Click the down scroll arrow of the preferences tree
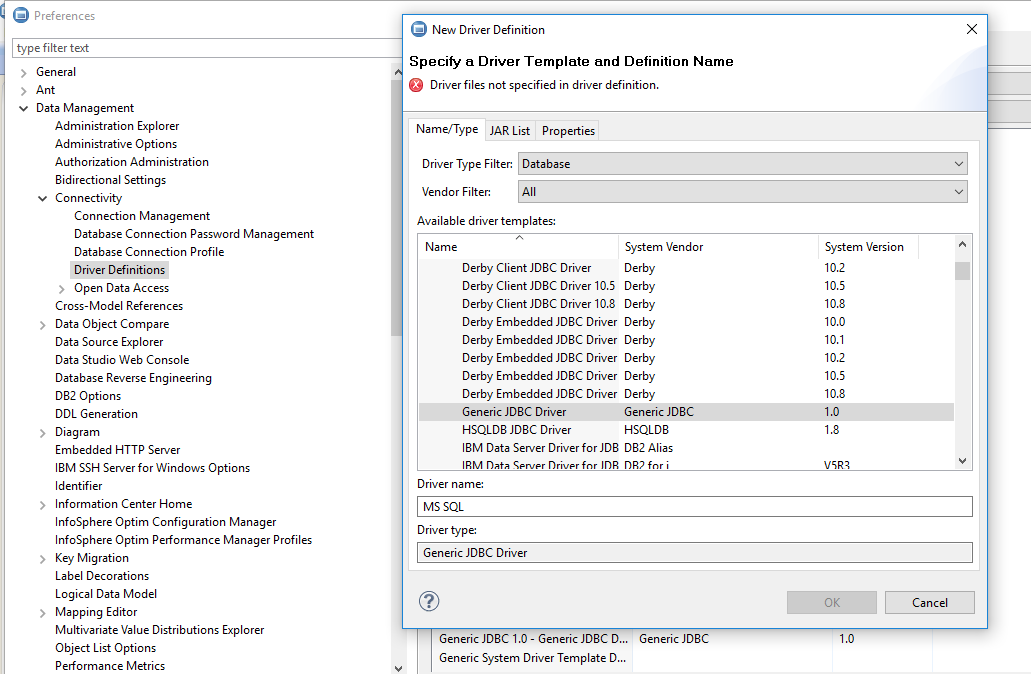 click(398, 666)
